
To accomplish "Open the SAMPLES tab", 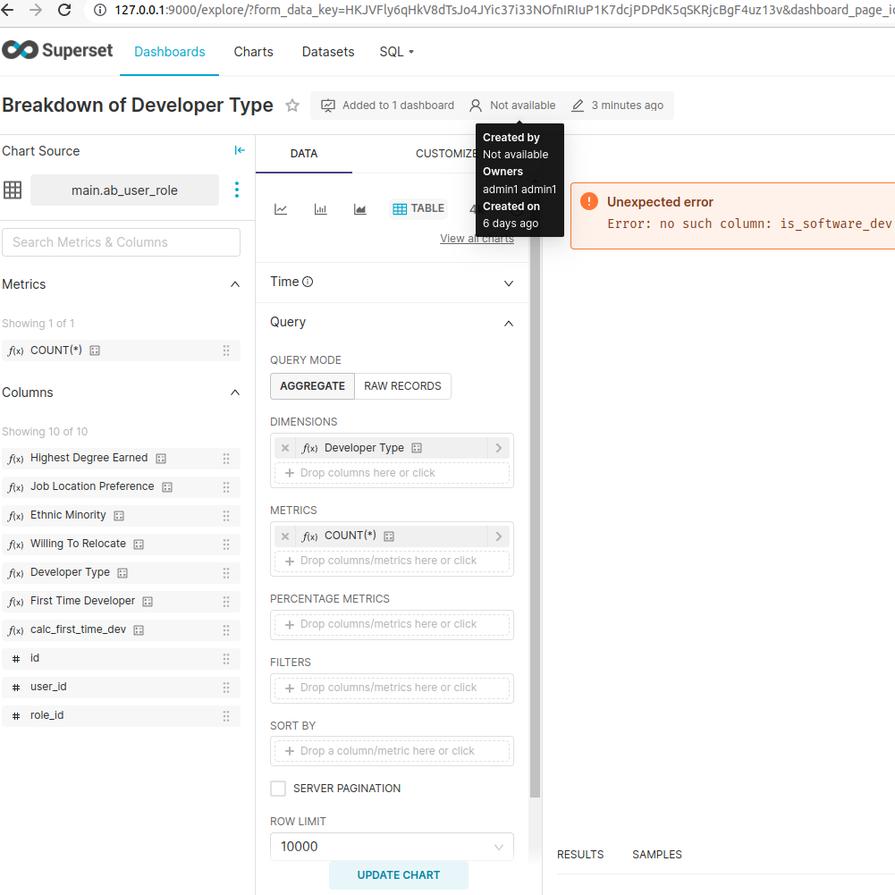I will point(657,854).
